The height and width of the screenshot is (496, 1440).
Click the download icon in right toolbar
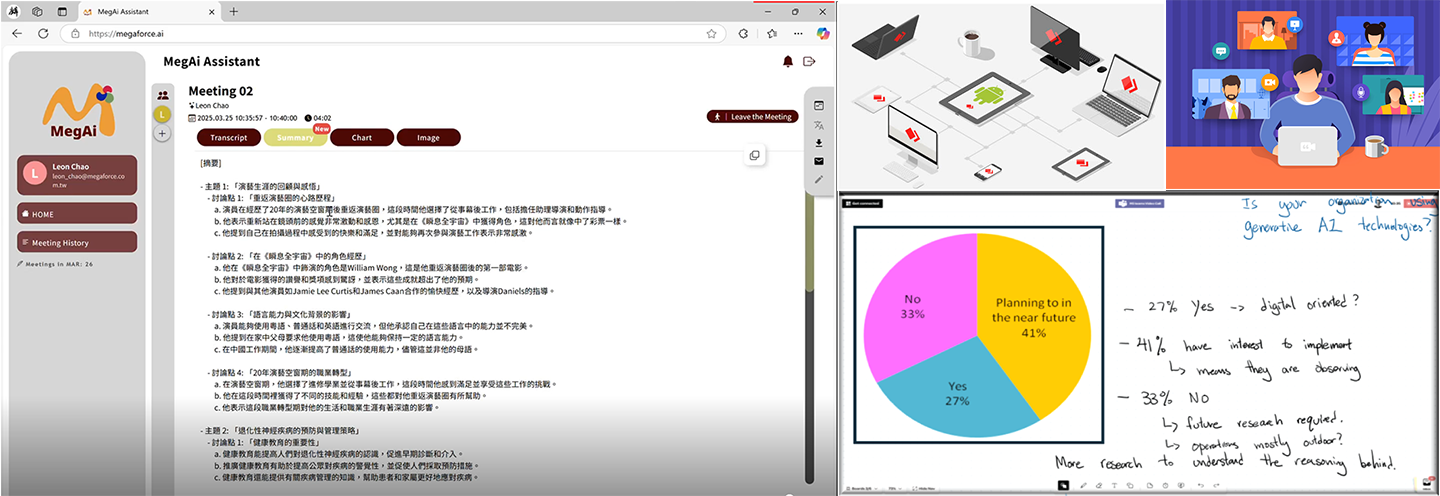pyautogui.click(x=819, y=143)
